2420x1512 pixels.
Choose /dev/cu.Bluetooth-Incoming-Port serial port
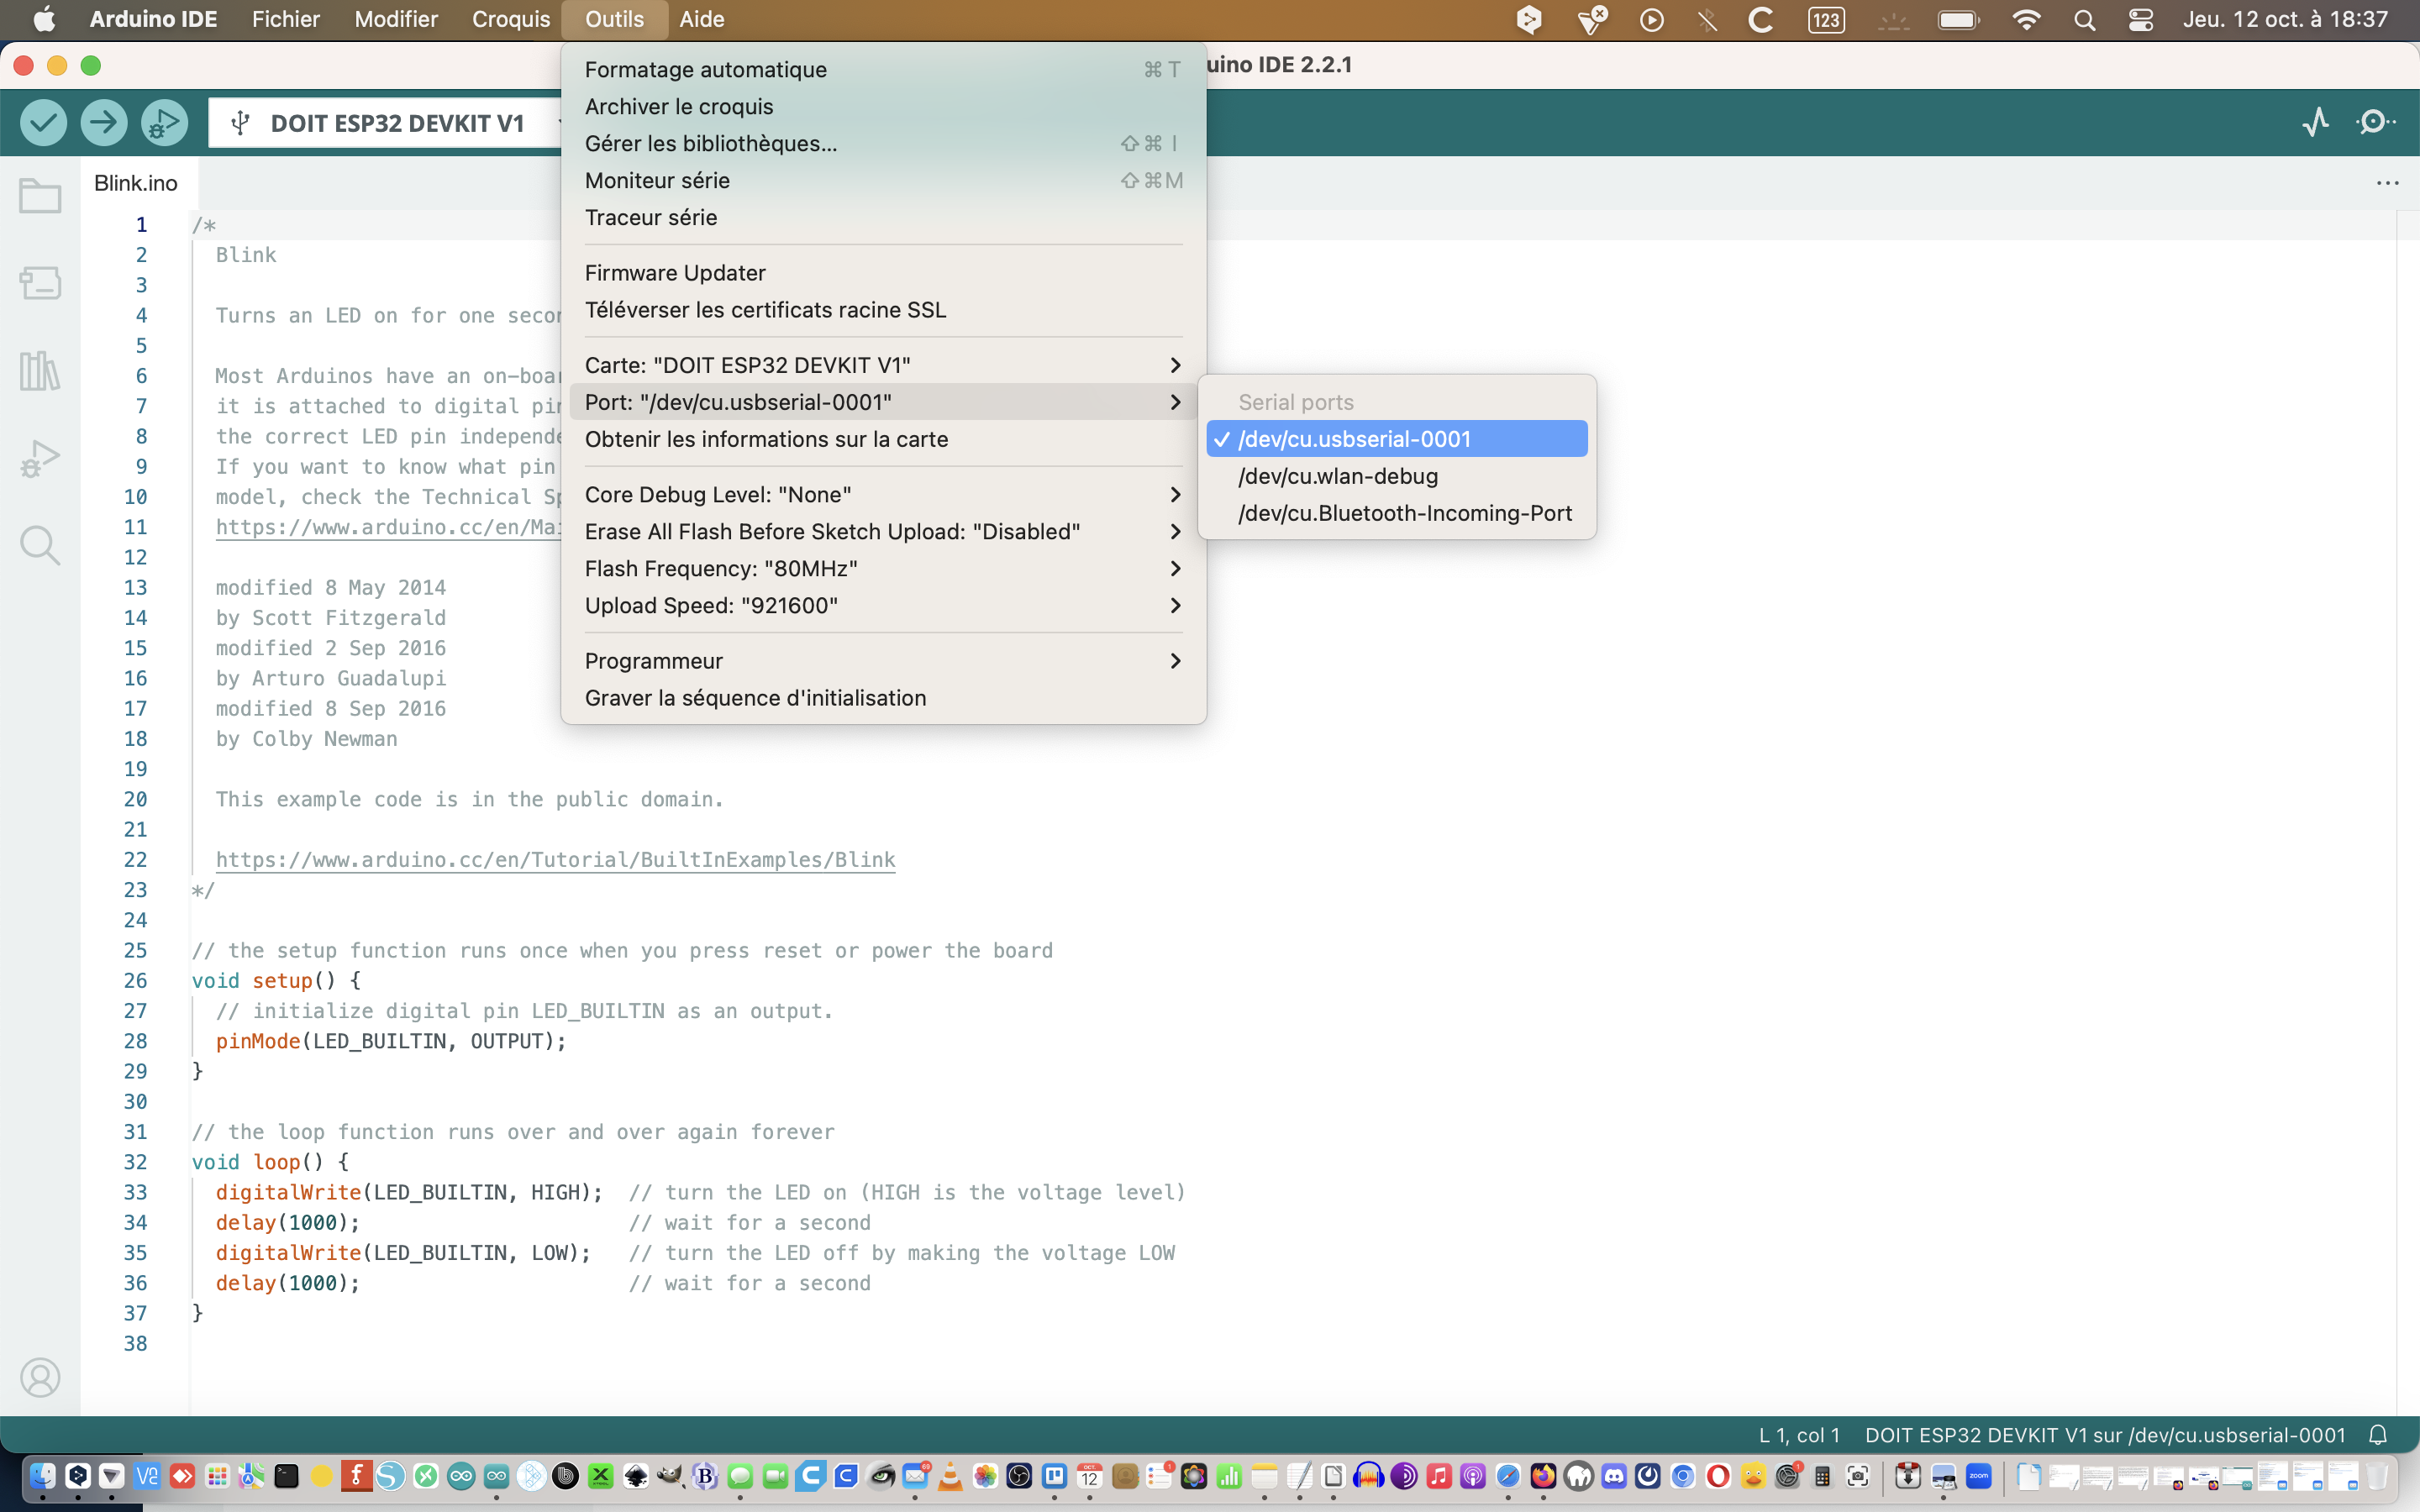coord(1404,513)
